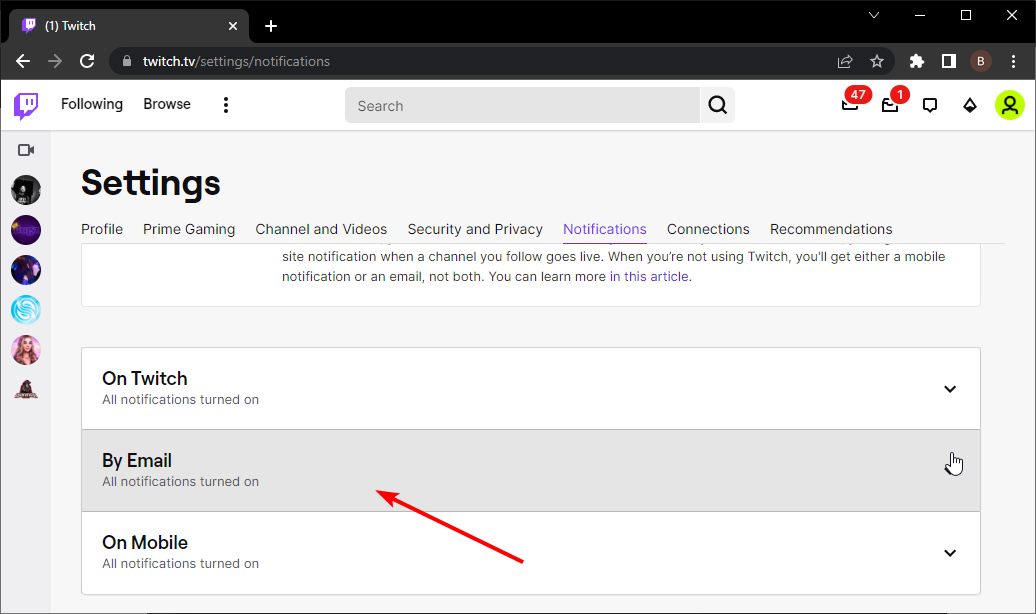Click inside the Search input field
The height and width of the screenshot is (614, 1036).
click(x=520, y=105)
